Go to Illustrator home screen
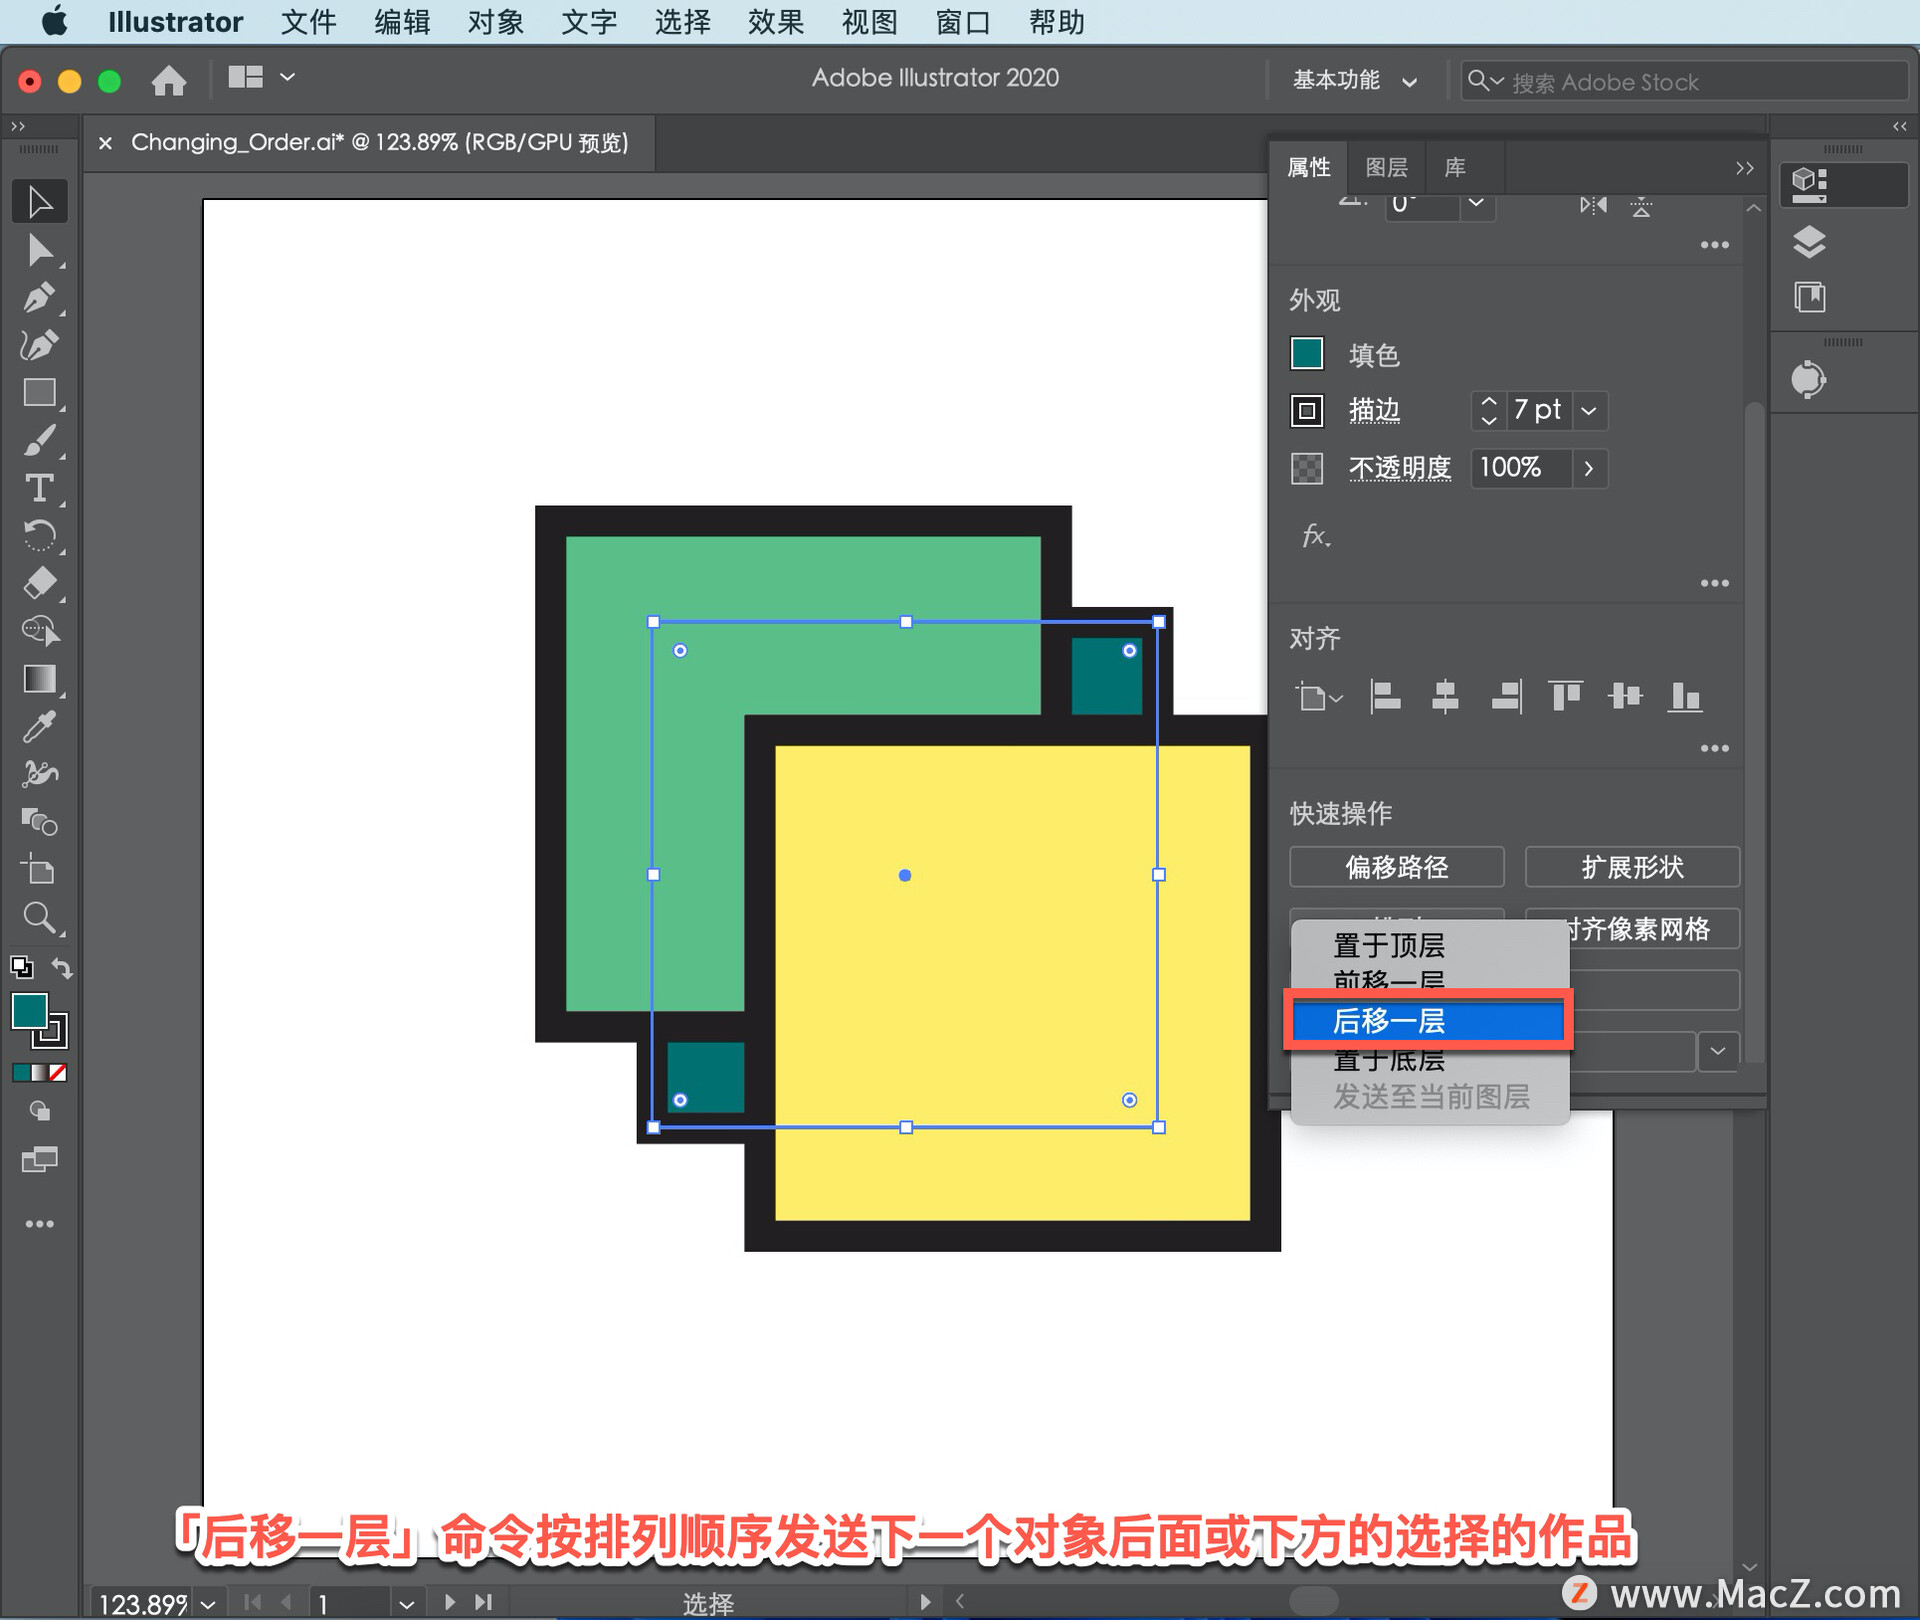Image resolution: width=1920 pixels, height=1620 pixels. click(169, 80)
